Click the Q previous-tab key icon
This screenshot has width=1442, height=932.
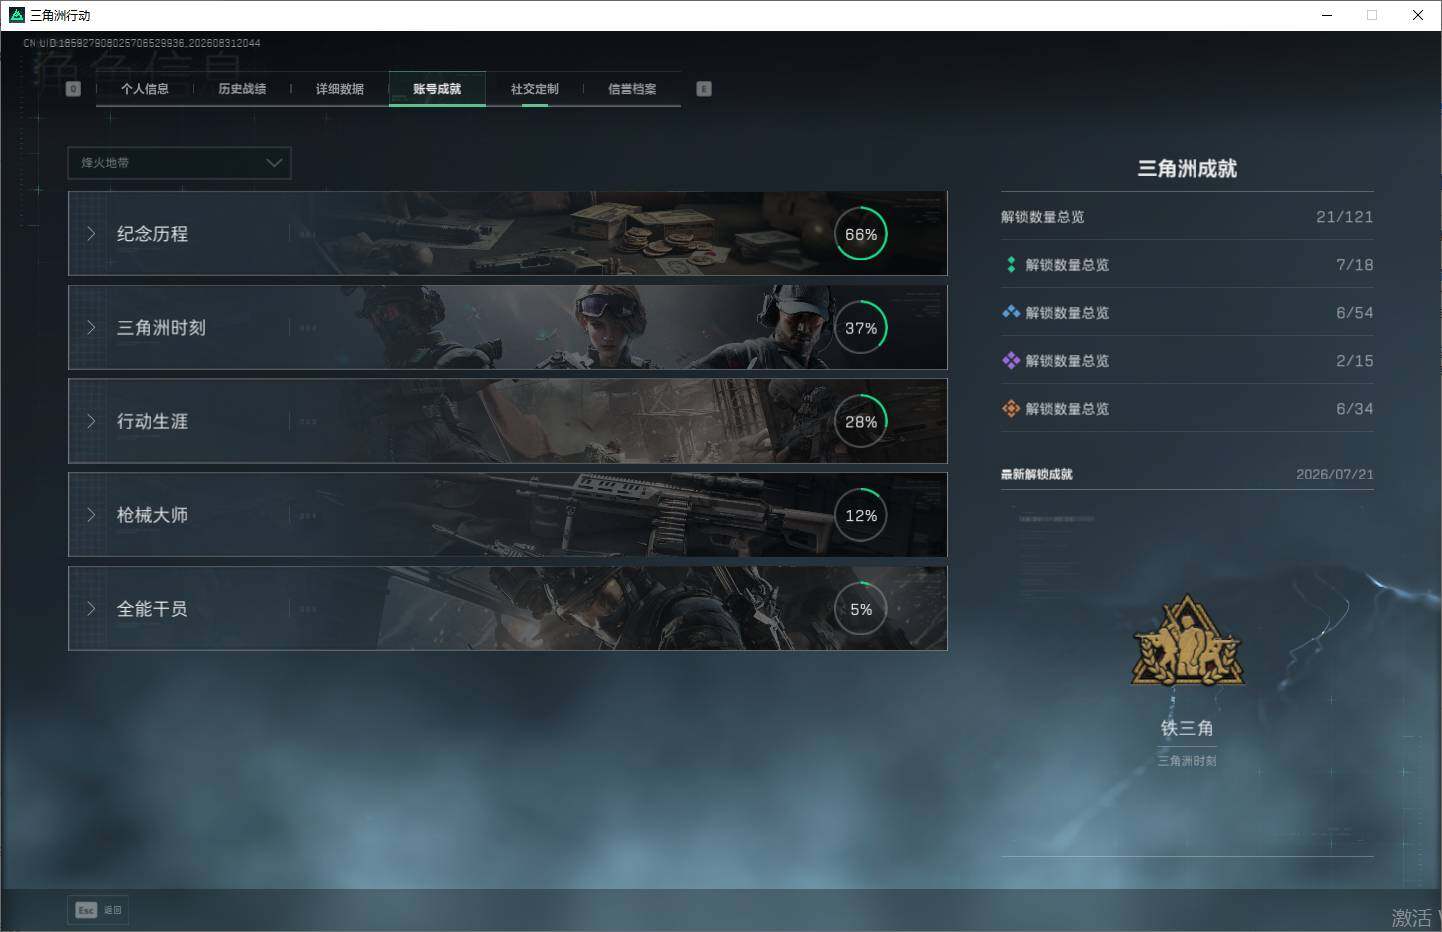pos(73,89)
